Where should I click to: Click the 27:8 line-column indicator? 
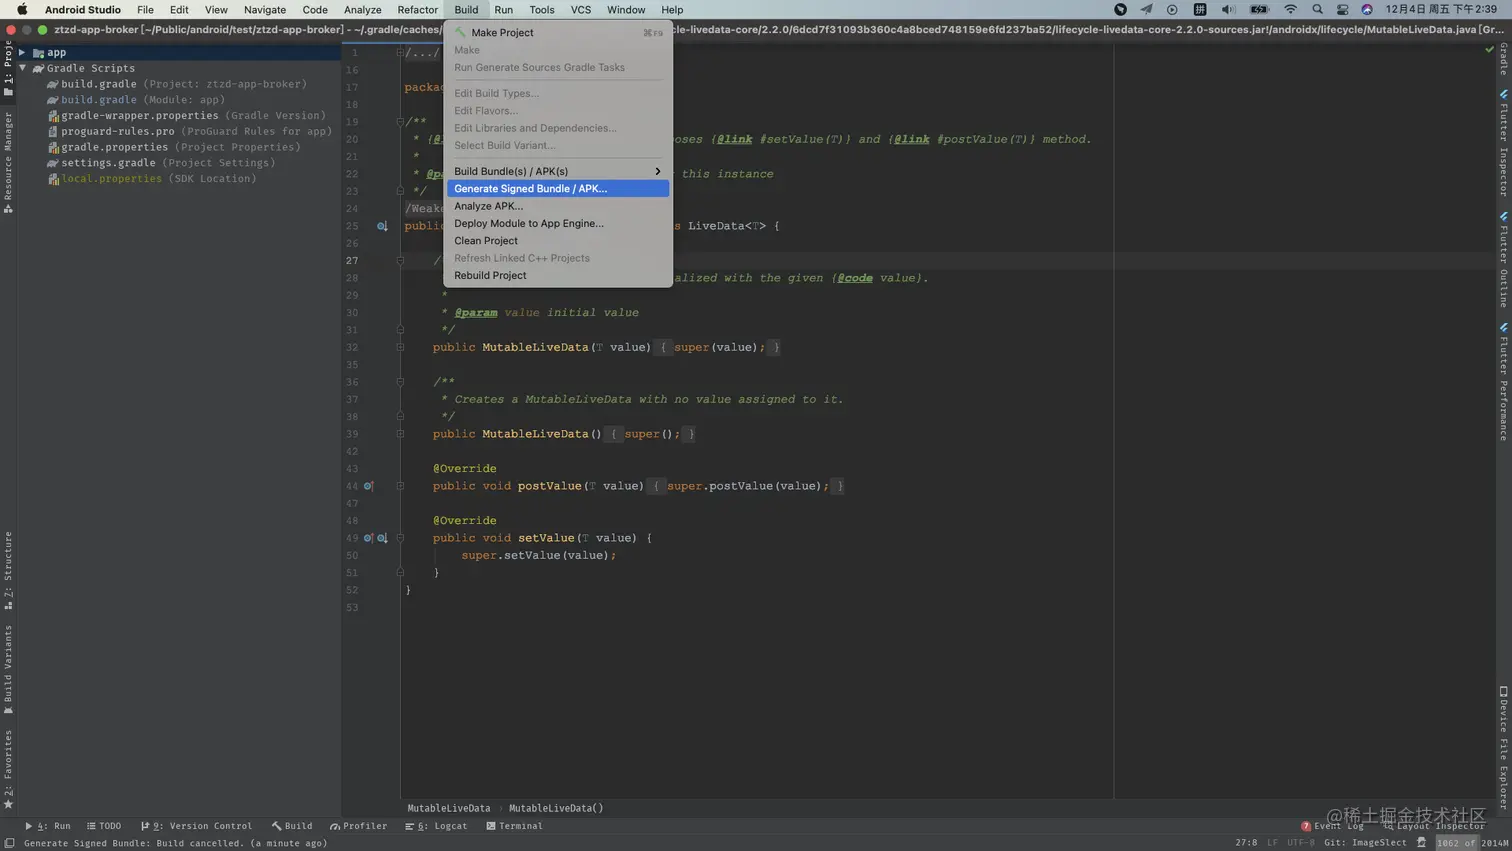[1246, 843]
